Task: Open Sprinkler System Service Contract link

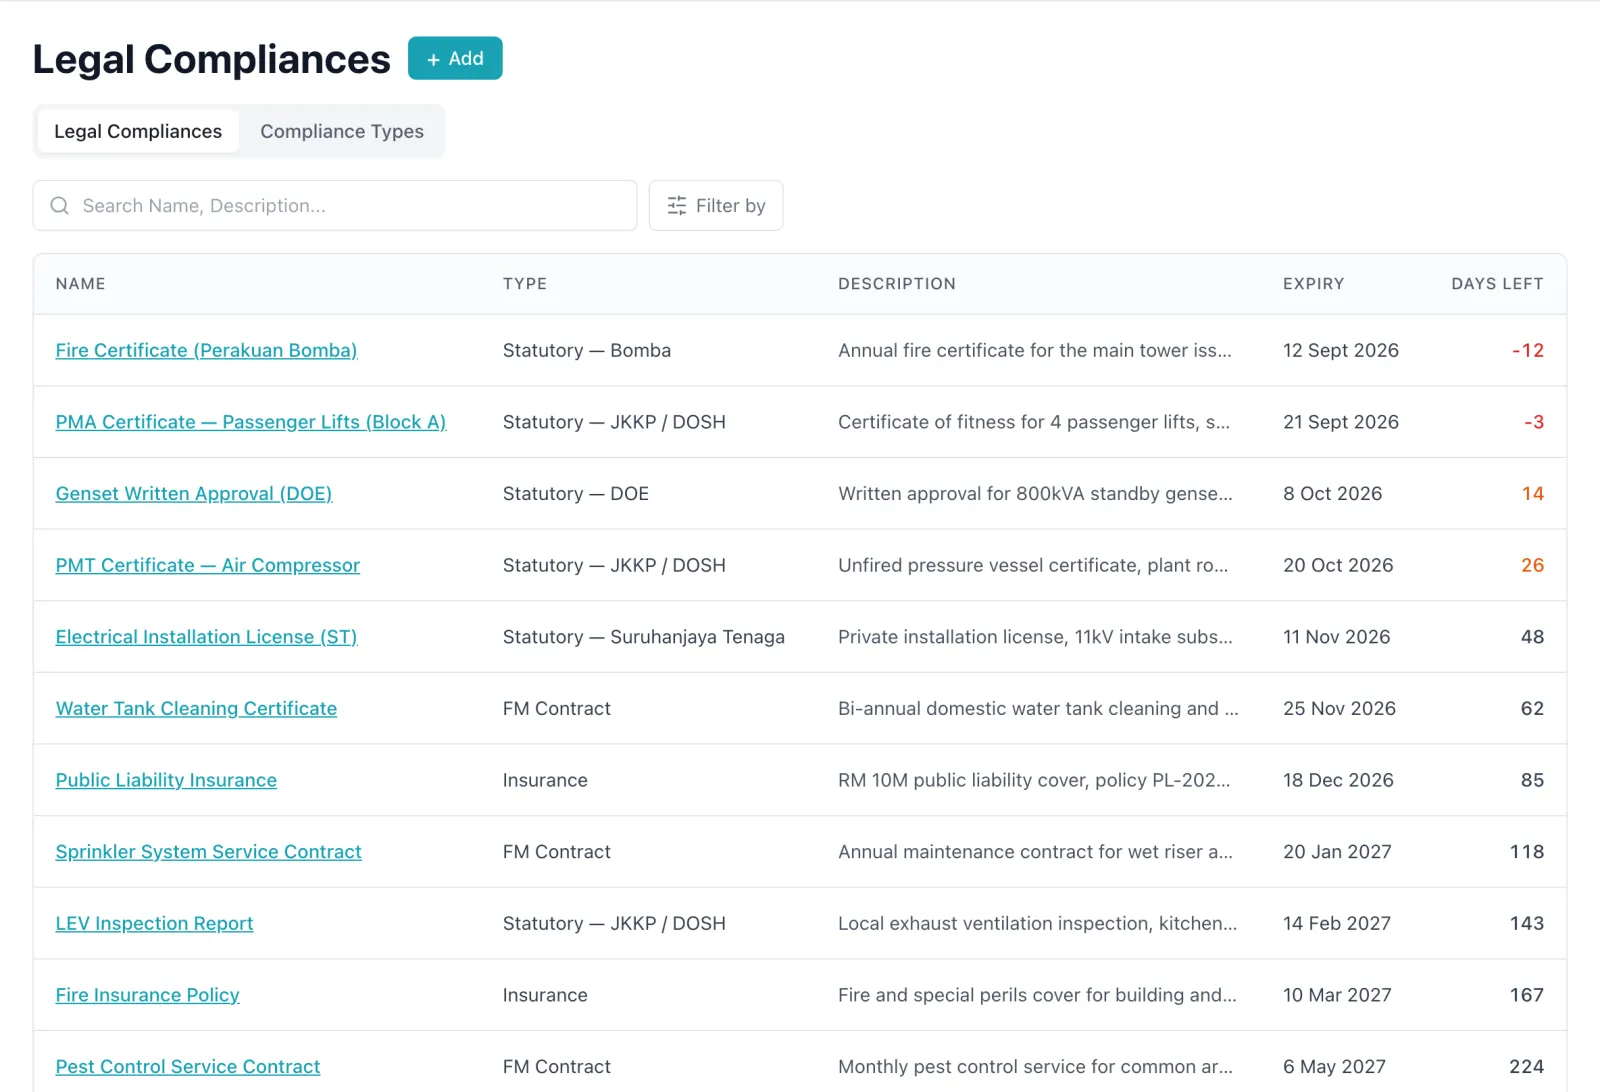Action: coord(208,852)
